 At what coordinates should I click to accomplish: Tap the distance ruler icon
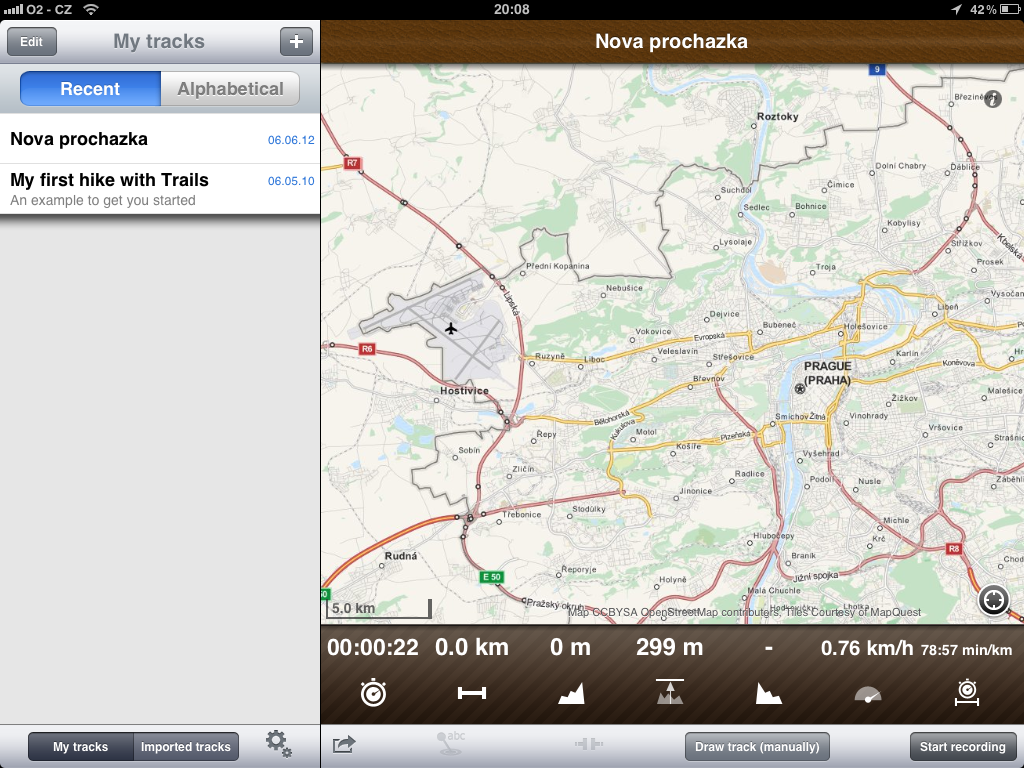[472, 693]
